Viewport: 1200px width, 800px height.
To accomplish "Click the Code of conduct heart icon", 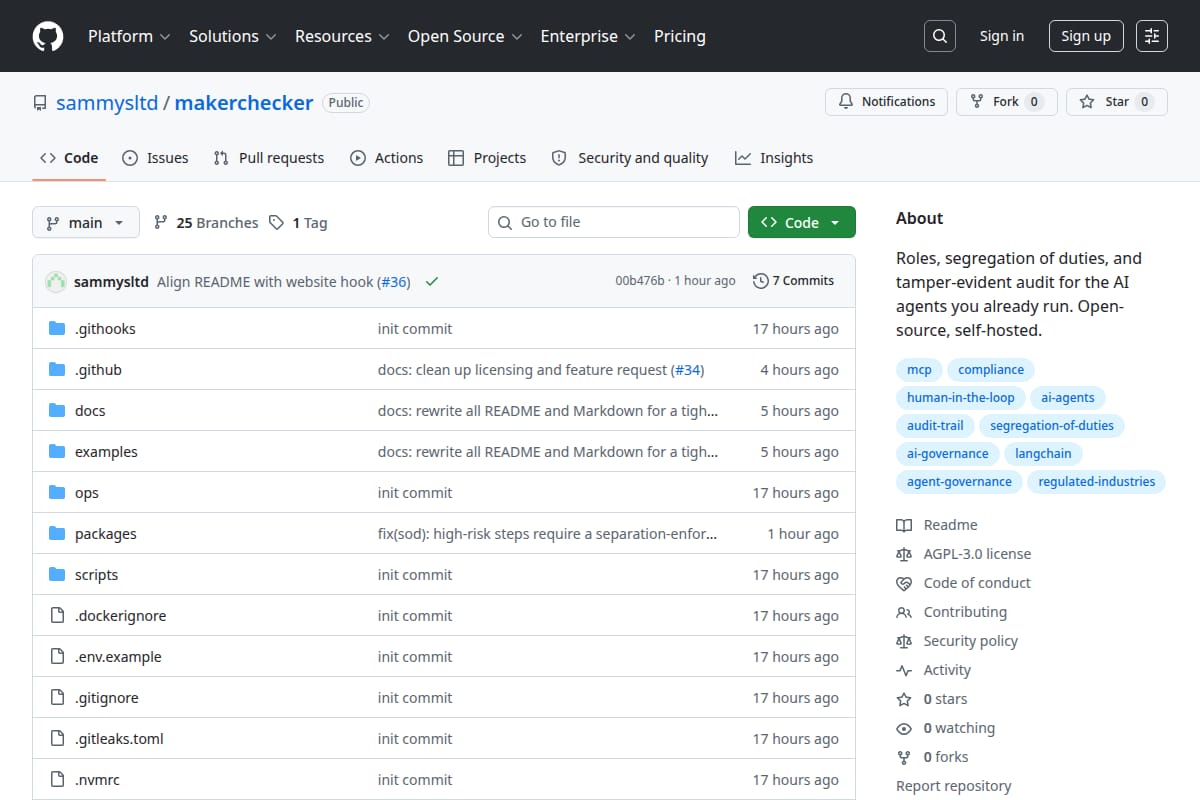I will click(904, 583).
